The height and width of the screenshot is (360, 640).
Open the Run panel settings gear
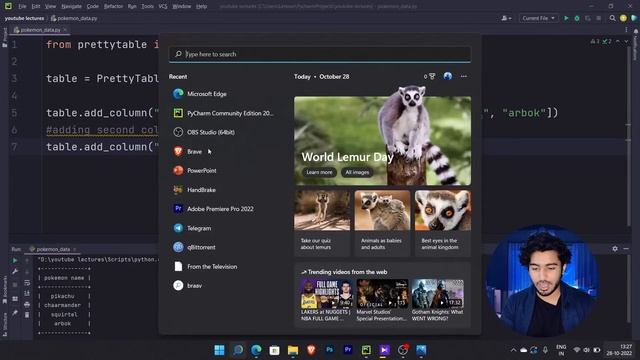click(x=615, y=249)
